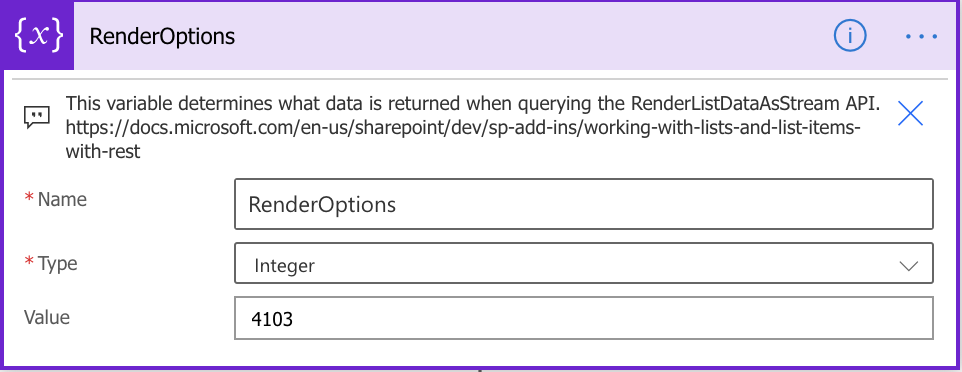Click into the Name field containing RenderOptions
Image resolution: width=962 pixels, height=372 pixels.
point(583,204)
